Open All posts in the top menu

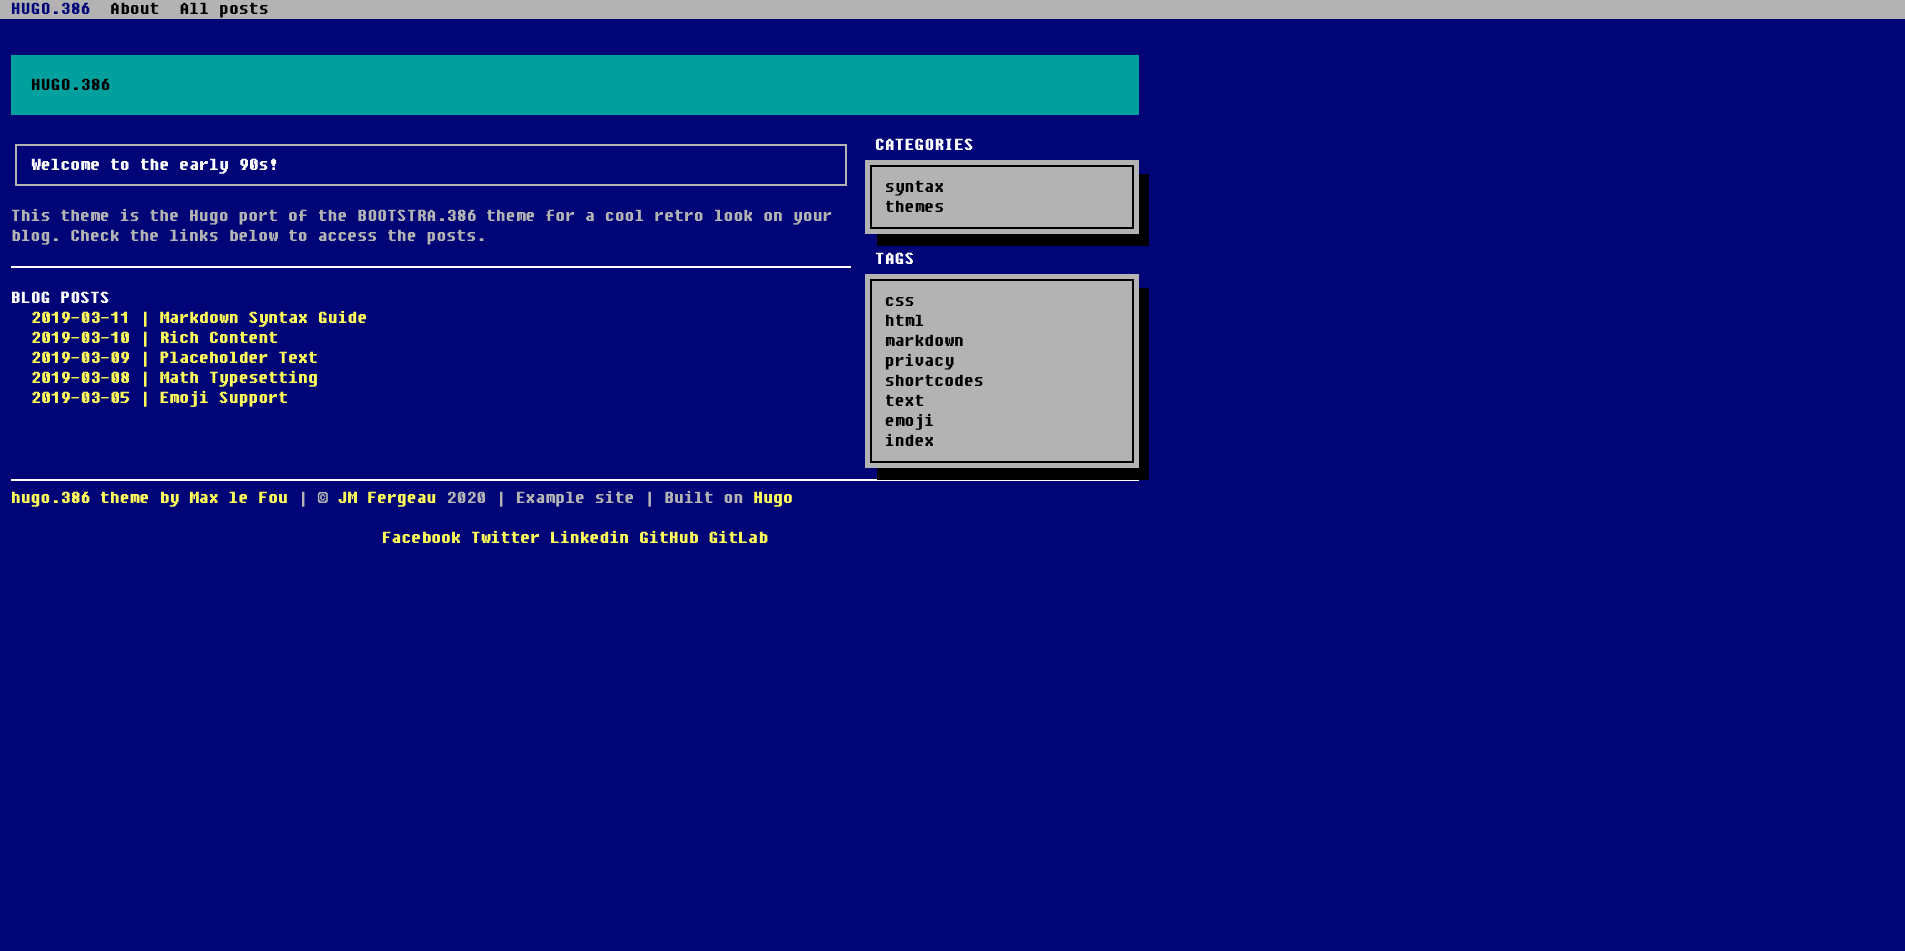click(224, 9)
